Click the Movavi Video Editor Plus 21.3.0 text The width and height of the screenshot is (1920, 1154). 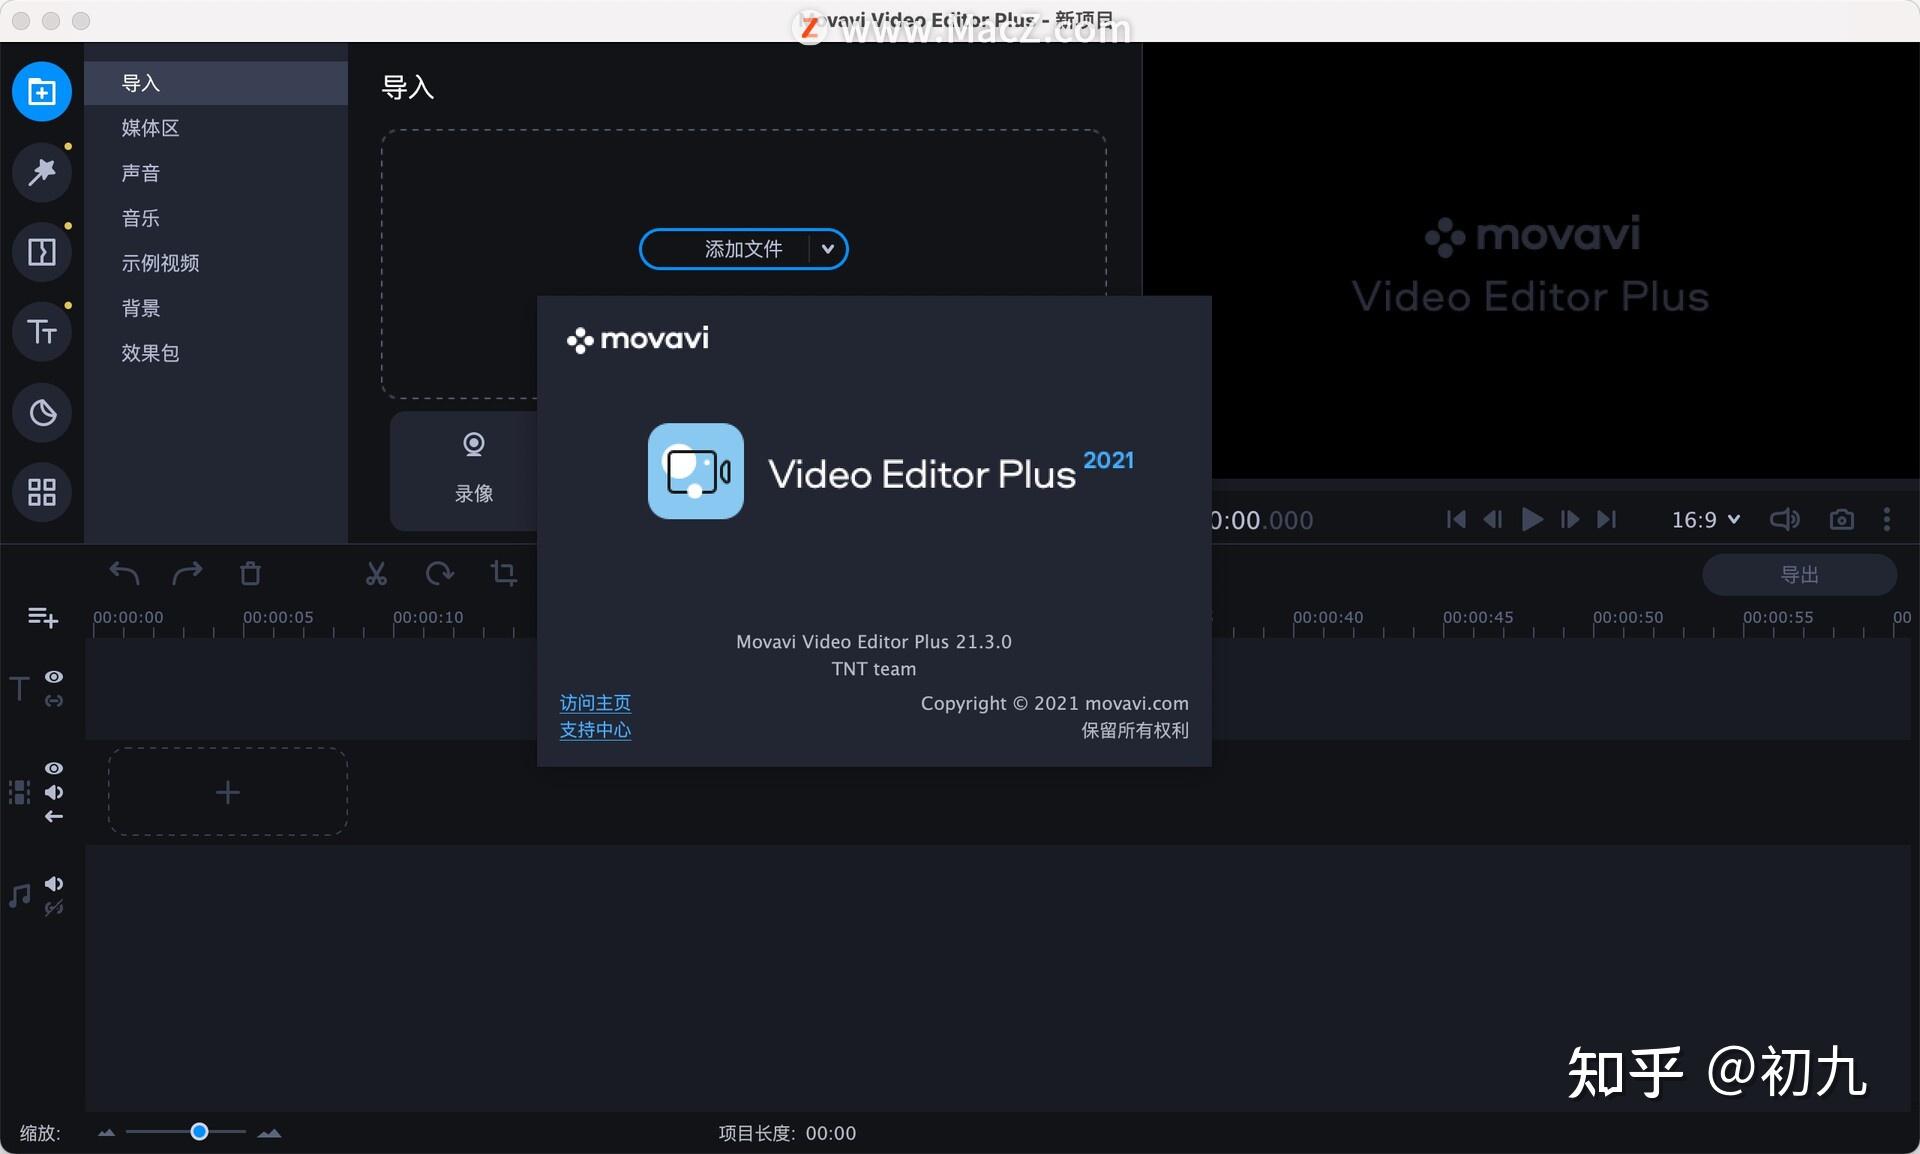(874, 642)
